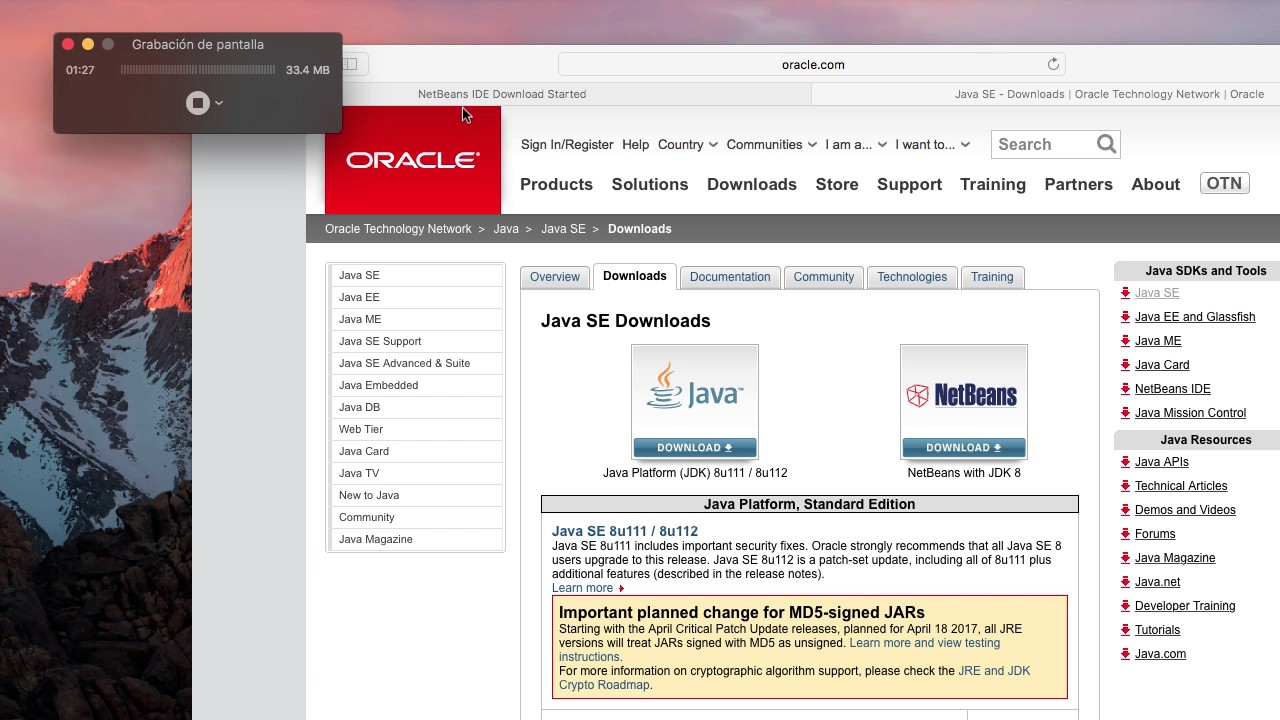
Task: Click the OTN button
Action: [x=1224, y=184]
